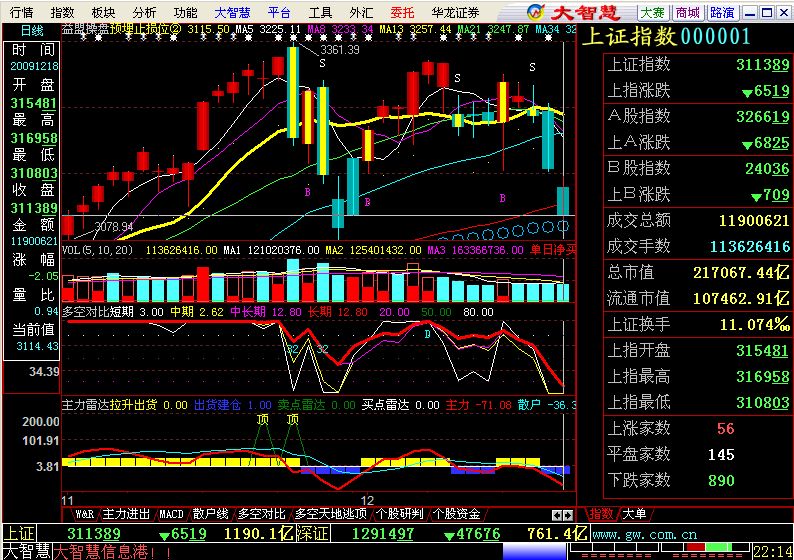Click the B股指数 value 24036
This screenshot has width=794, height=560.
767,169
